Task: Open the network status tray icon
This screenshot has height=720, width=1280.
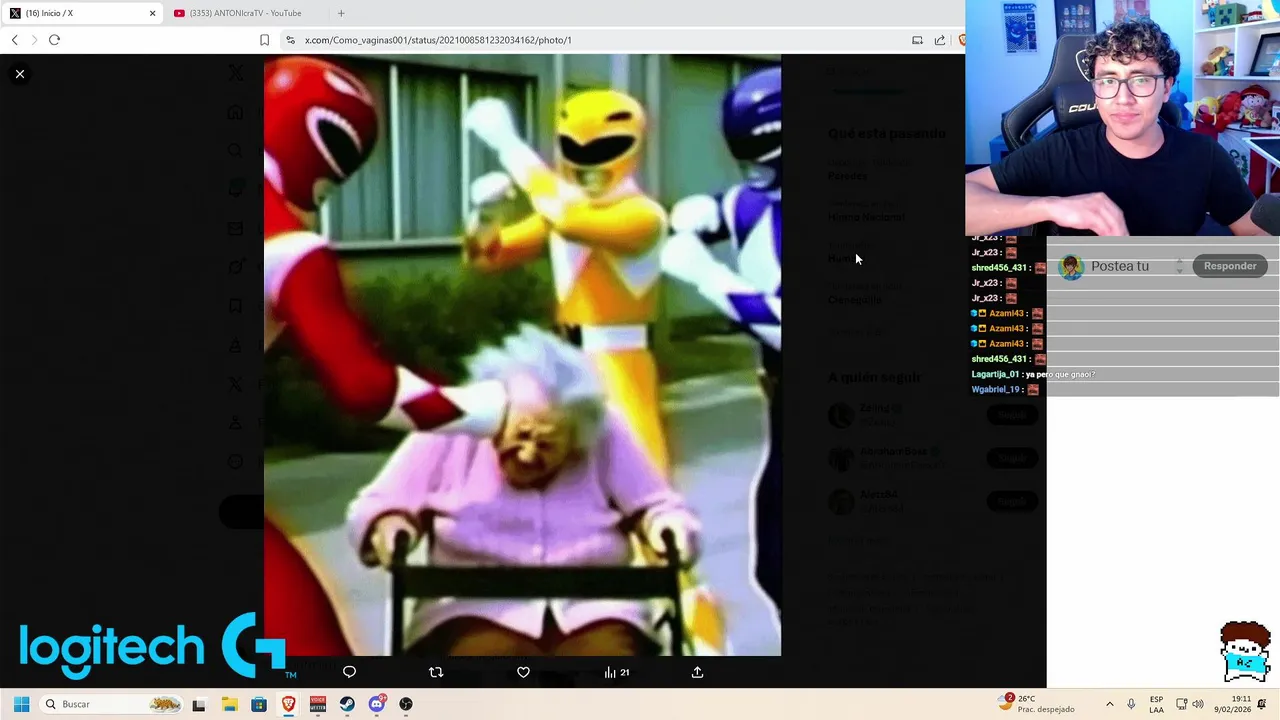Action: [1181, 704]
